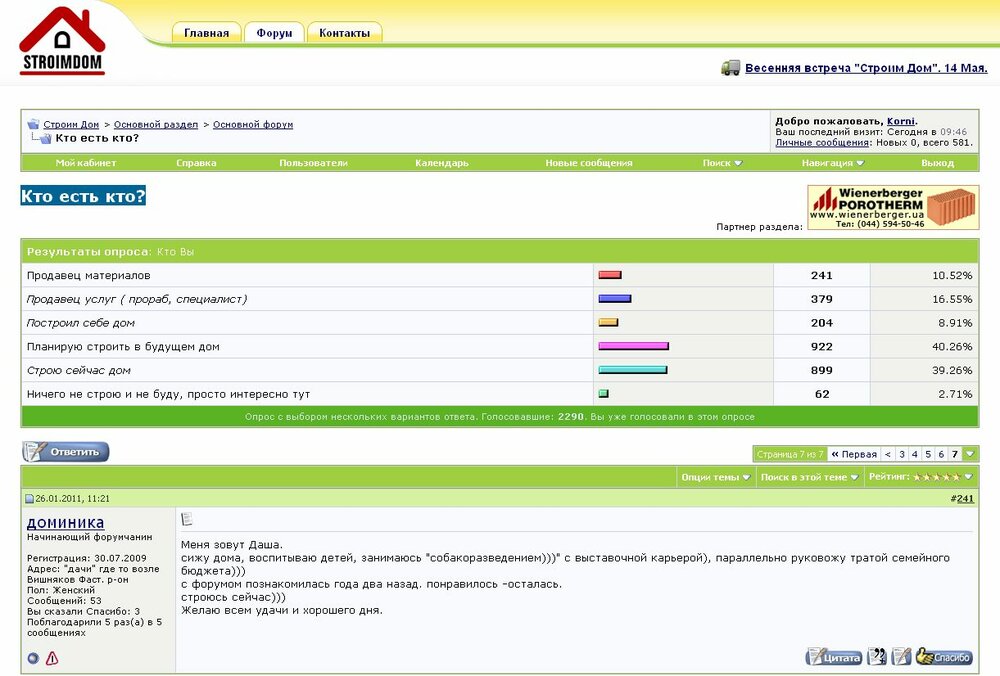Go to page 5 of thread
The image size is (1000, 676).
pos(928,454)
